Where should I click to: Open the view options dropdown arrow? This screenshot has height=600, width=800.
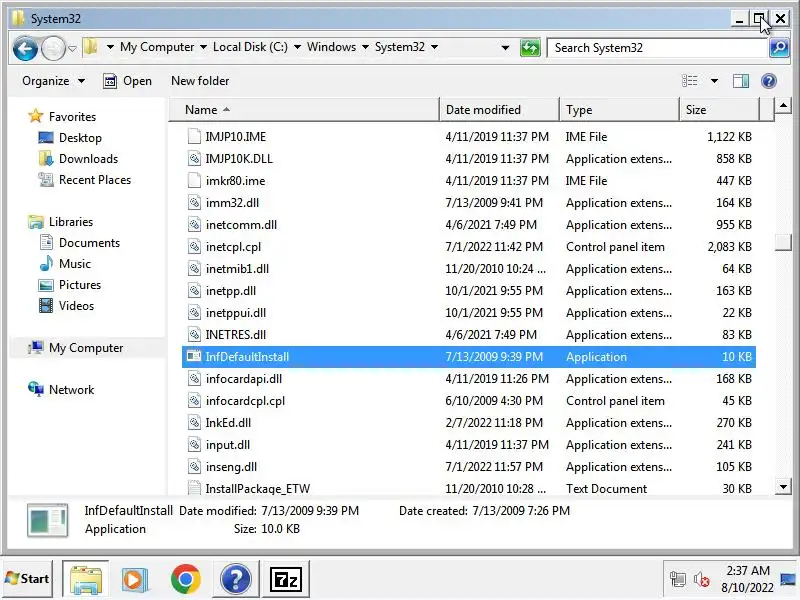714,81
